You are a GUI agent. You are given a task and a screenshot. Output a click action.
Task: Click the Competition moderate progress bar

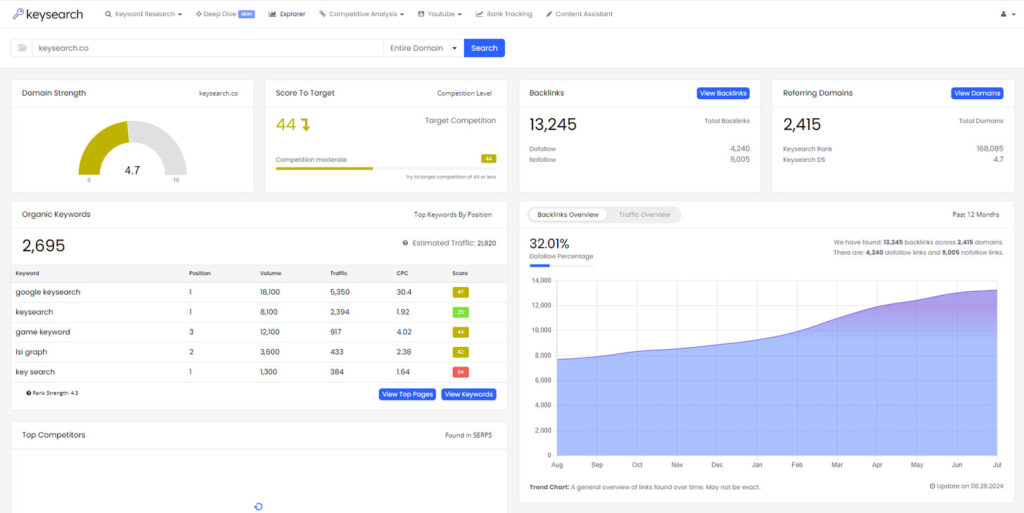pyautogui.click(x=385, y=168)
